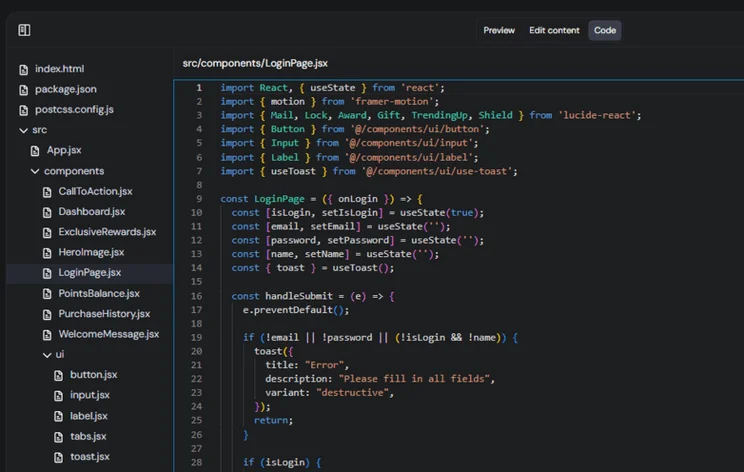
Task: Open input.jsx in ui folder
Action: (90, 395)
